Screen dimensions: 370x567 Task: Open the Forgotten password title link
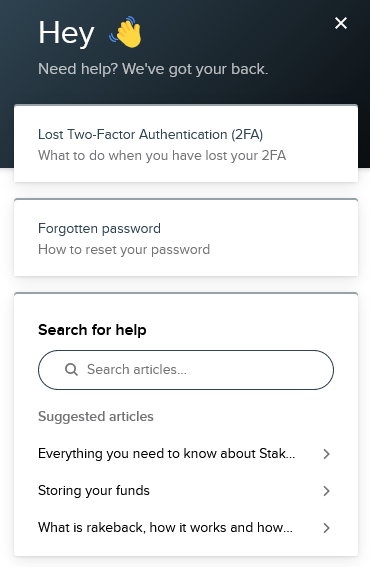click(x=99, y=229)
